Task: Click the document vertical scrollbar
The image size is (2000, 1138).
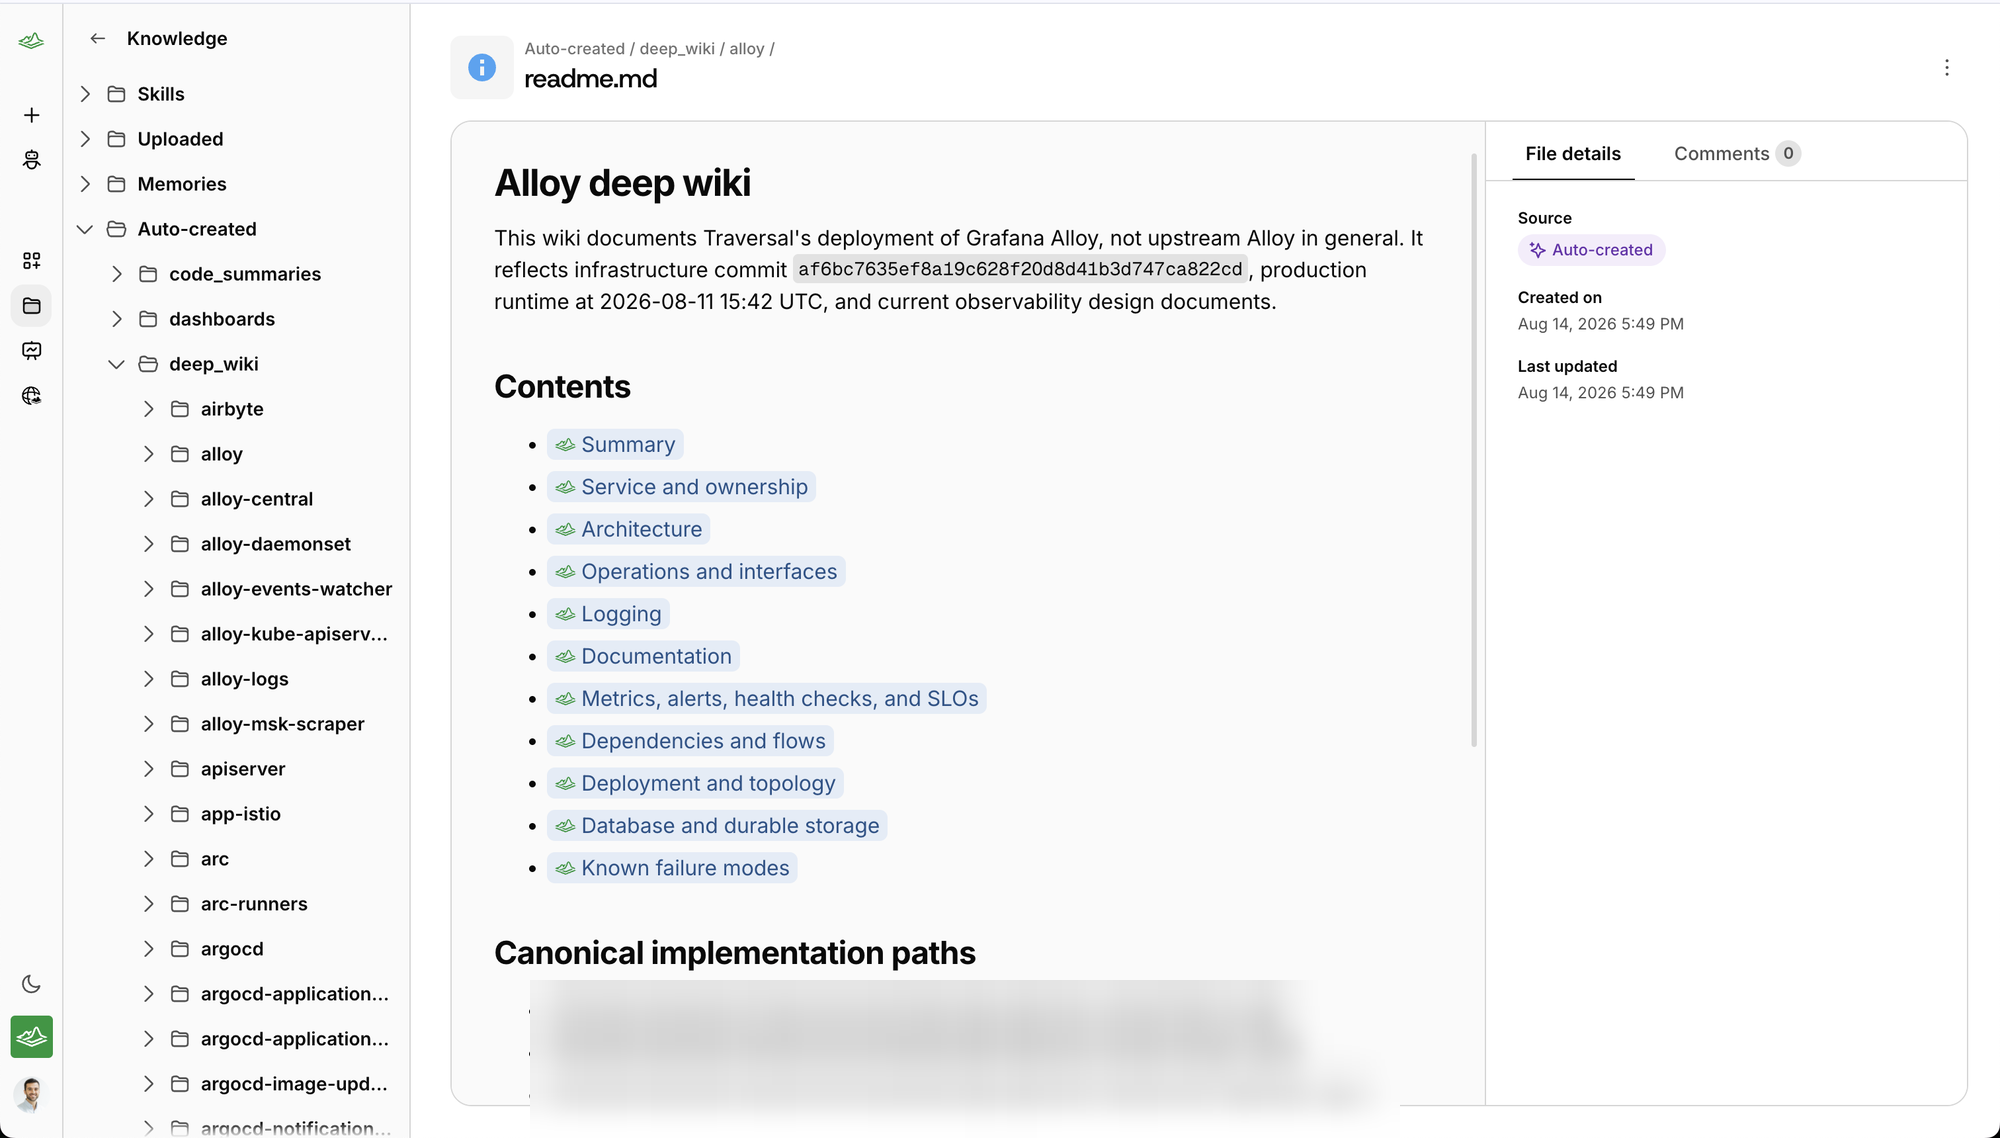Action: click(1474, 450)
